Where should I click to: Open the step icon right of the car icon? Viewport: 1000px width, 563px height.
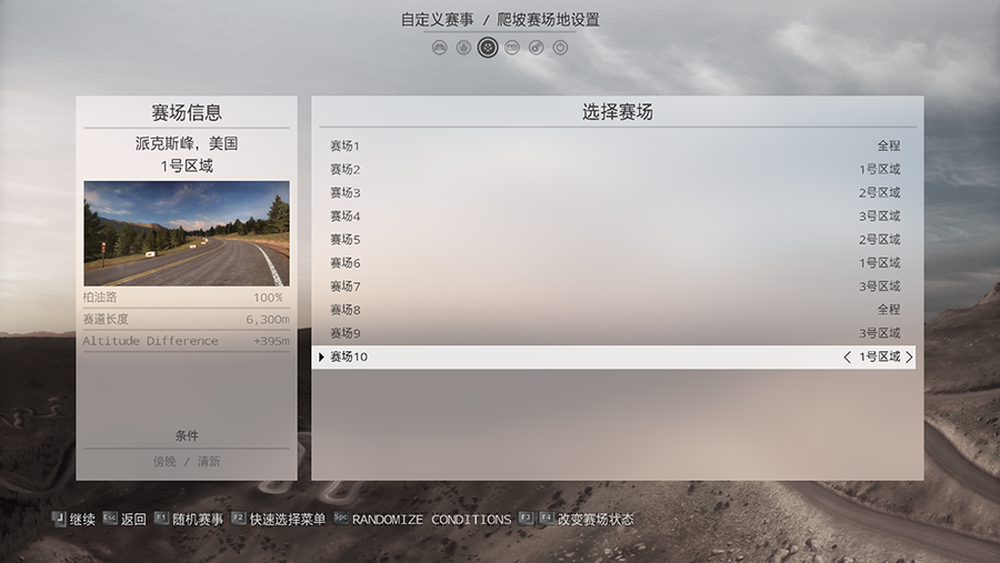[464, 47]
